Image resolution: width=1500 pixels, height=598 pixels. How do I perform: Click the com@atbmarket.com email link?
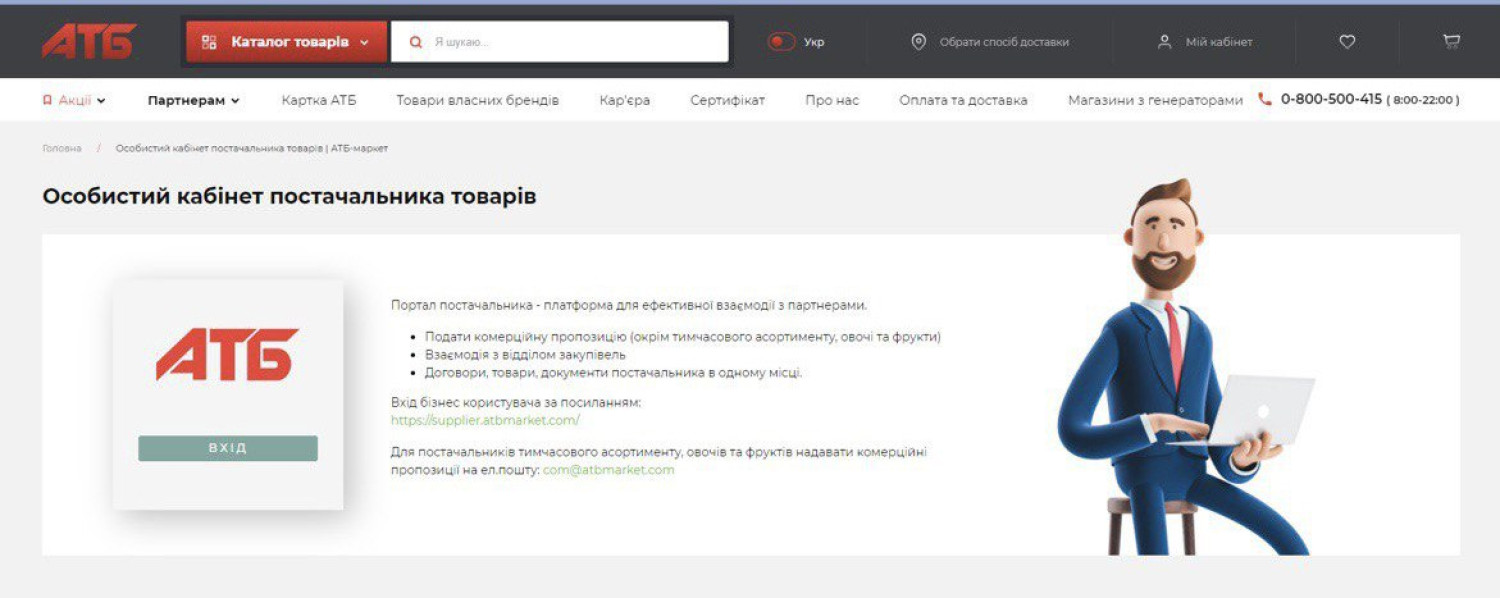pos(608,470)
